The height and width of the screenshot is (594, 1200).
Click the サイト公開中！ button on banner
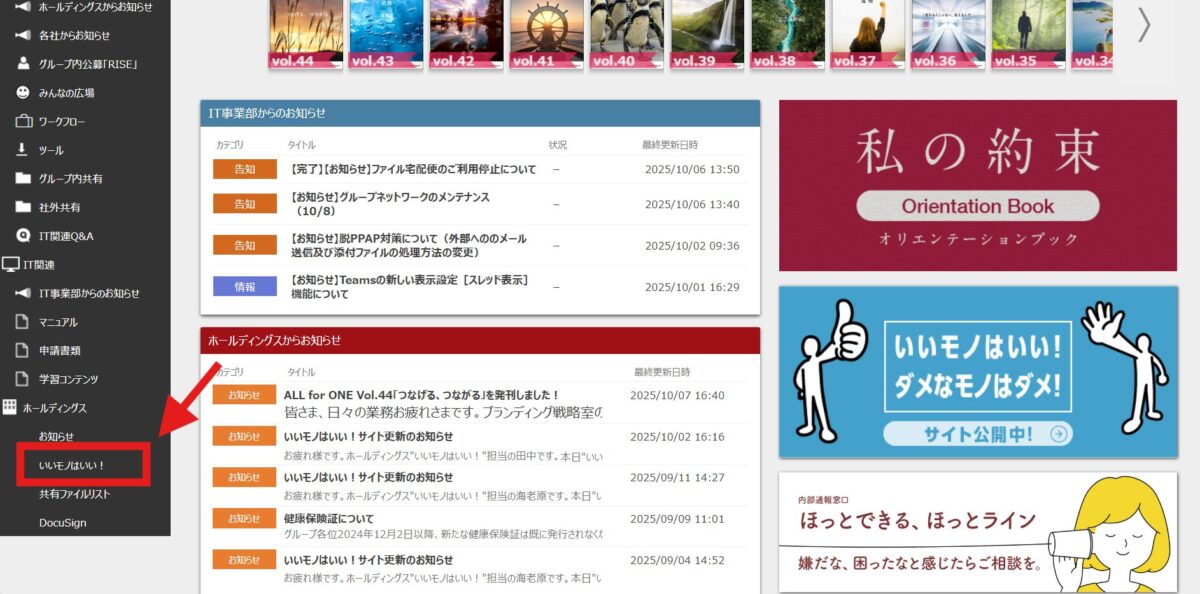point(977,433)
